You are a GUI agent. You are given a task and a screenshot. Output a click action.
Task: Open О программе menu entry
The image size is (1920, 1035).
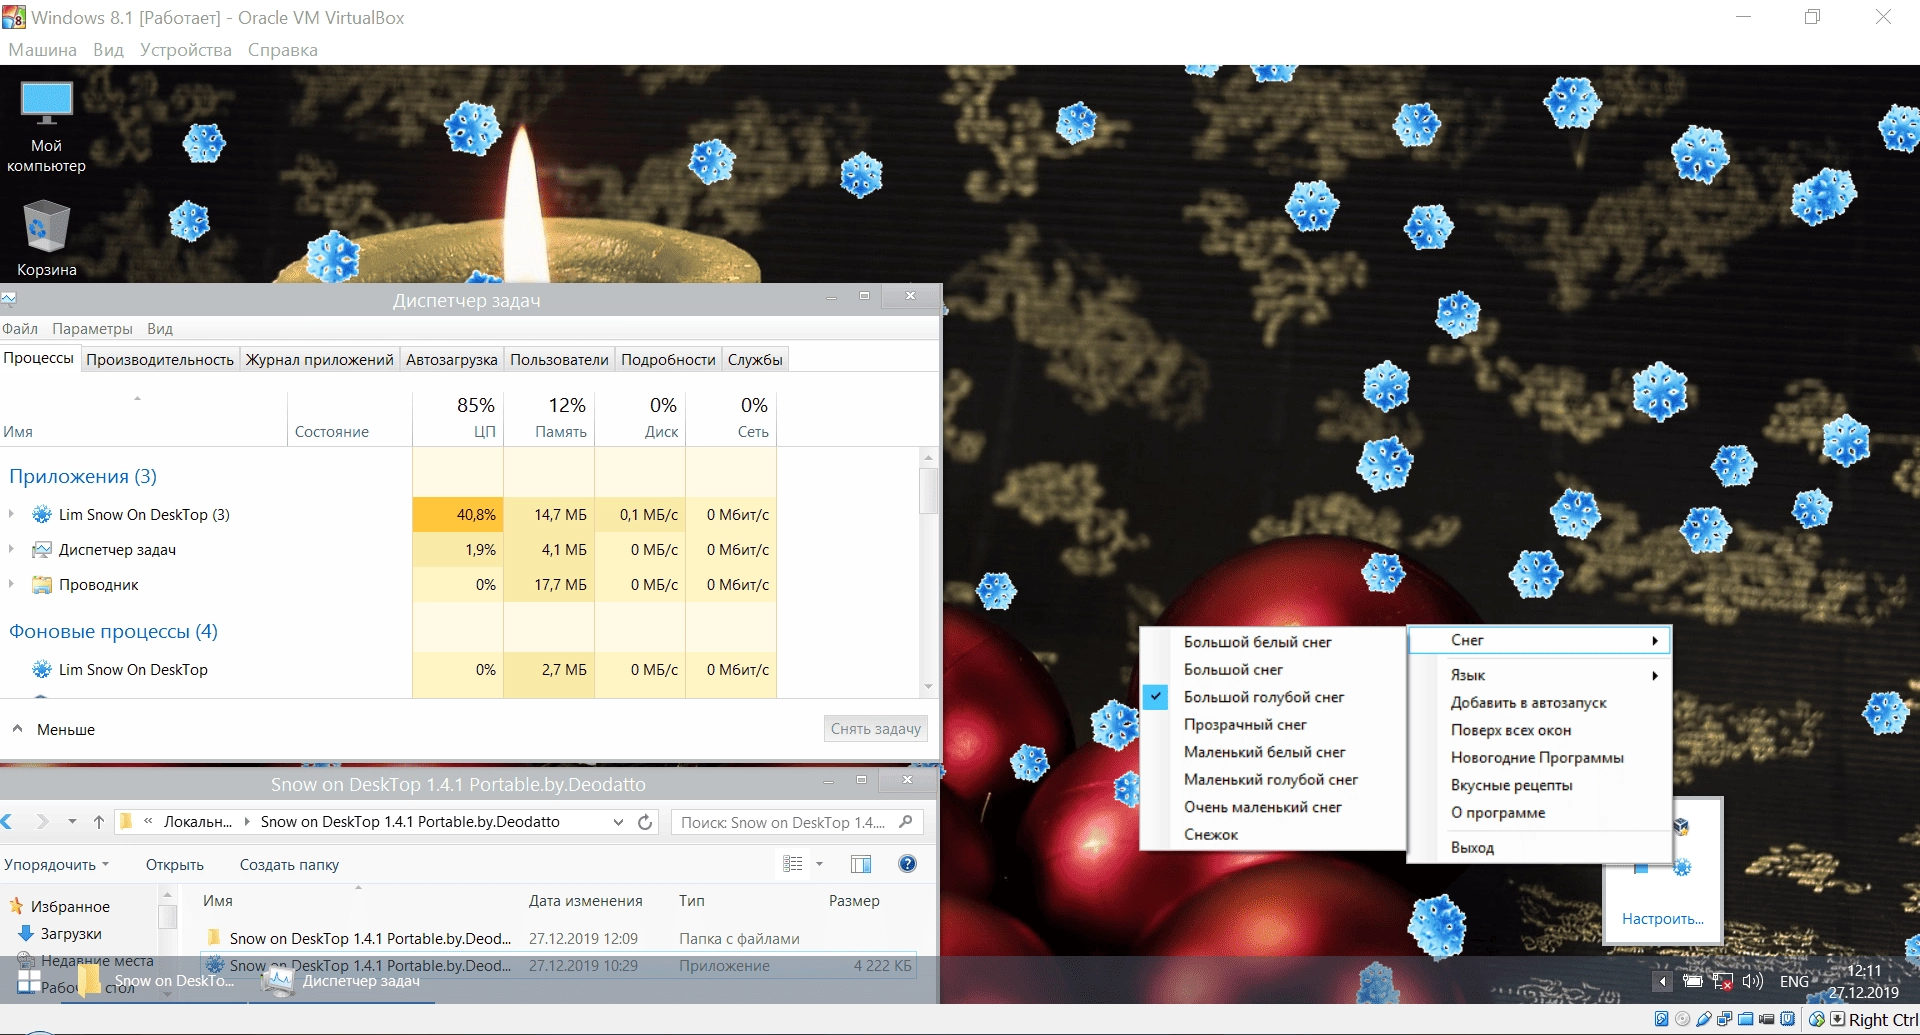(1539, 813)
